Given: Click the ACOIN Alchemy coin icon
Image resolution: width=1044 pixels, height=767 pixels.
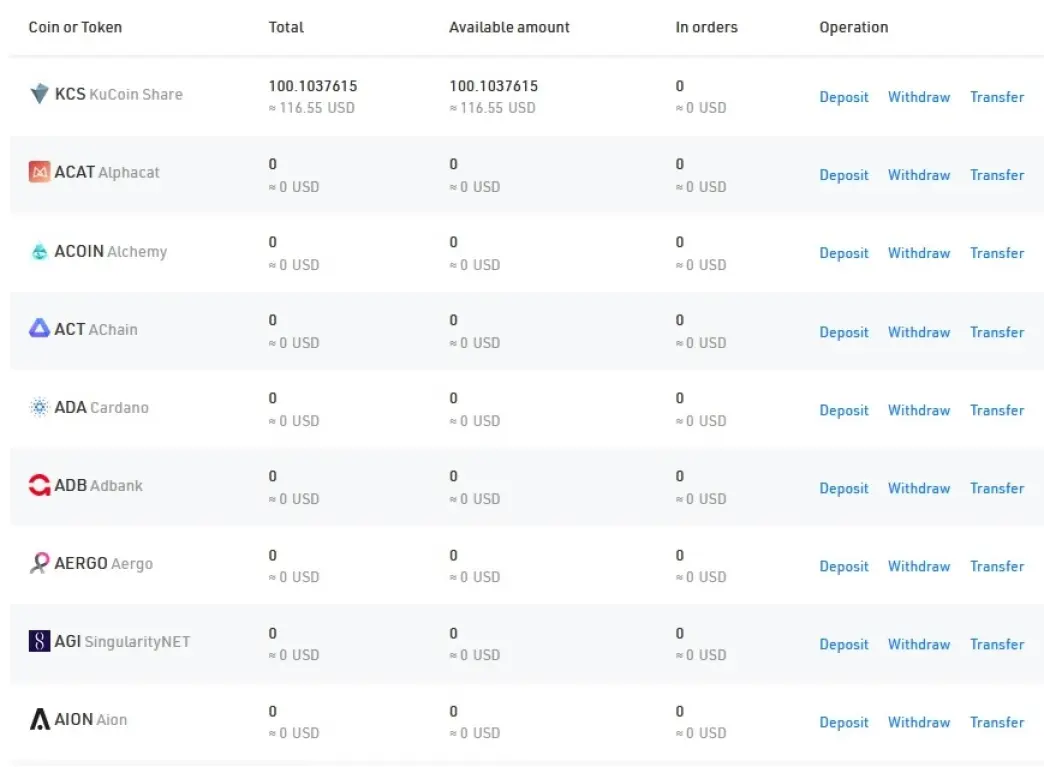Looking at the screenshot, I should point(39,251).
